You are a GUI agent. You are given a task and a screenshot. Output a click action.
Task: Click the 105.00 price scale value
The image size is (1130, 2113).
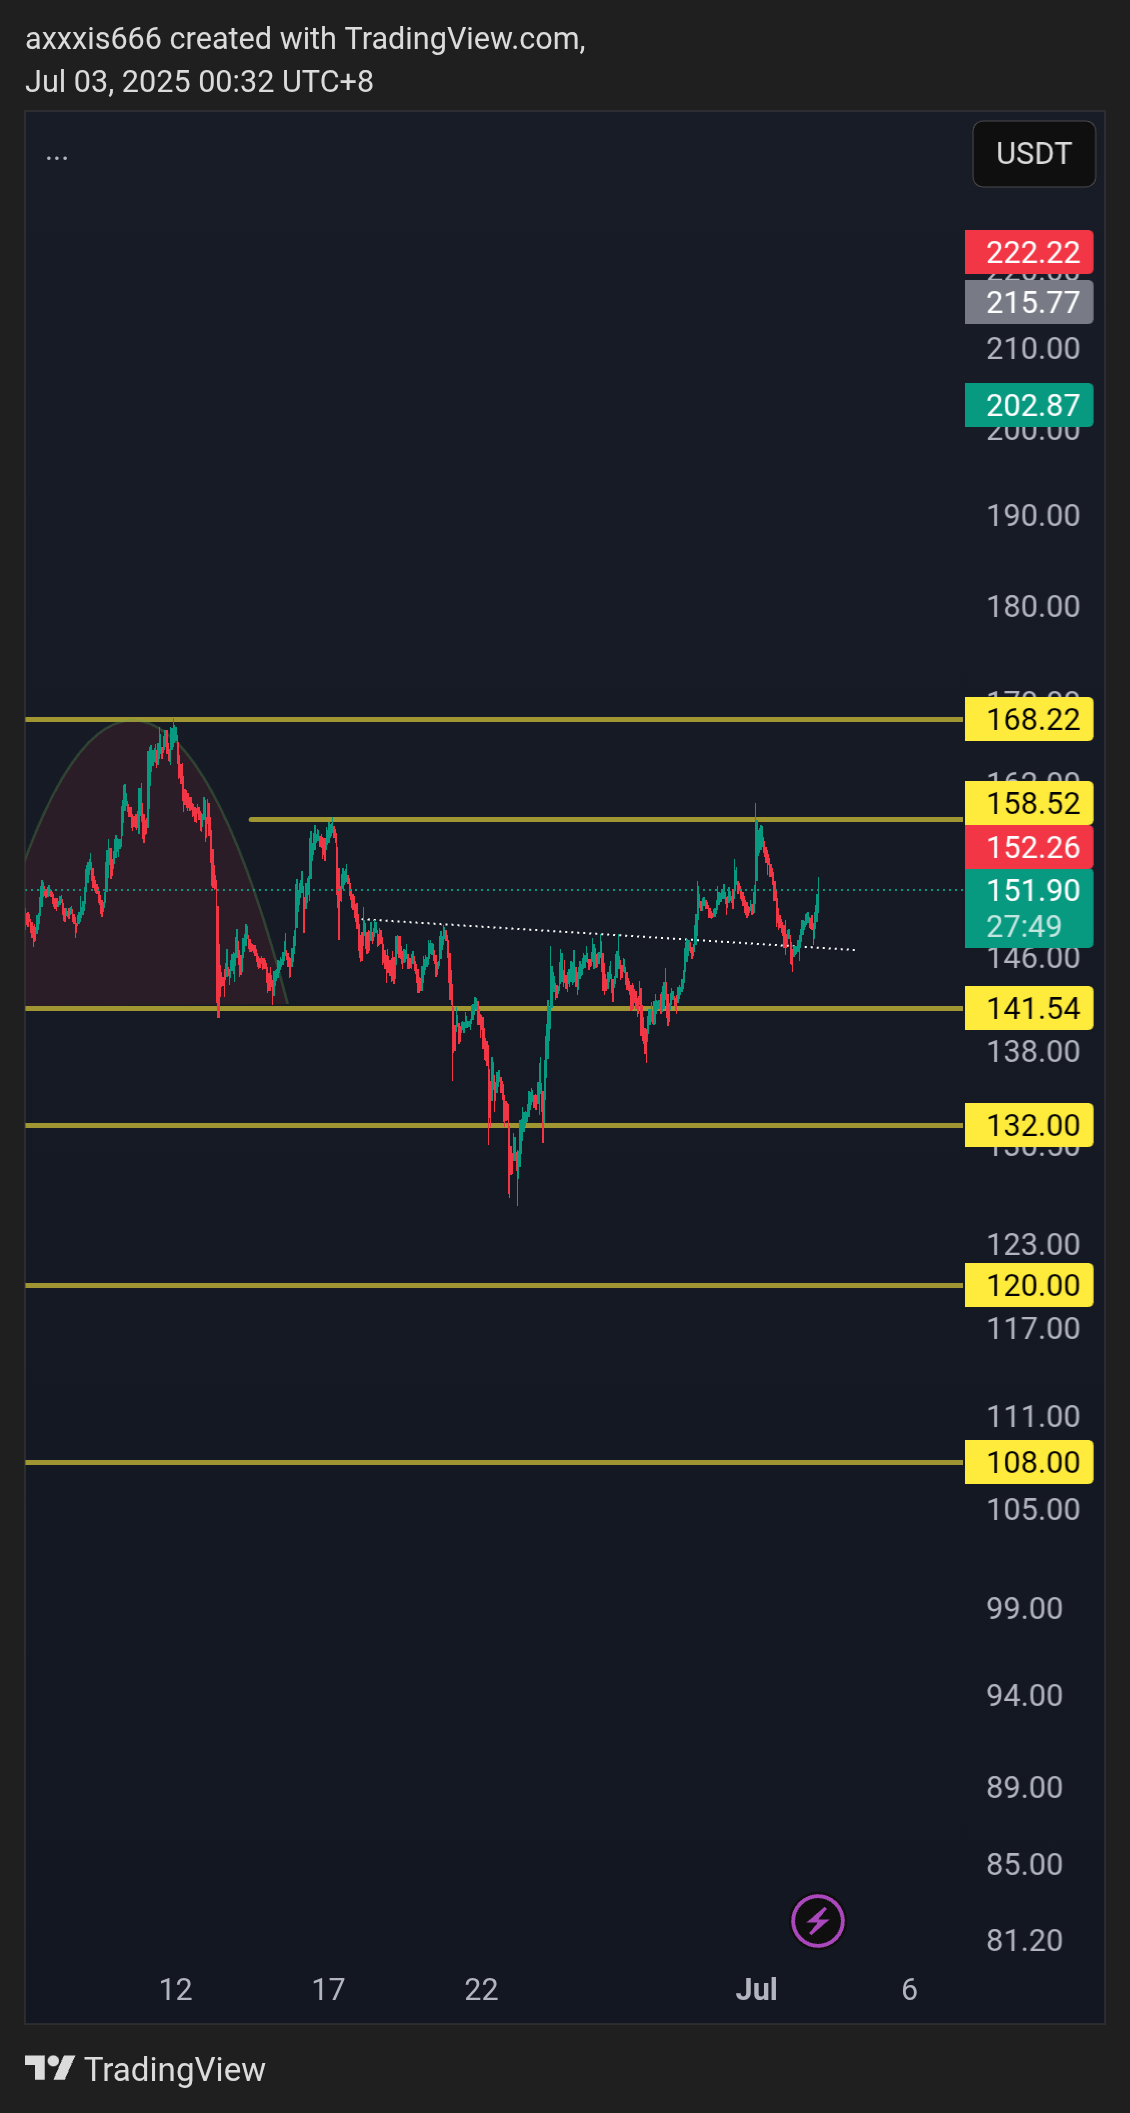click(x=1033, y=1509)
